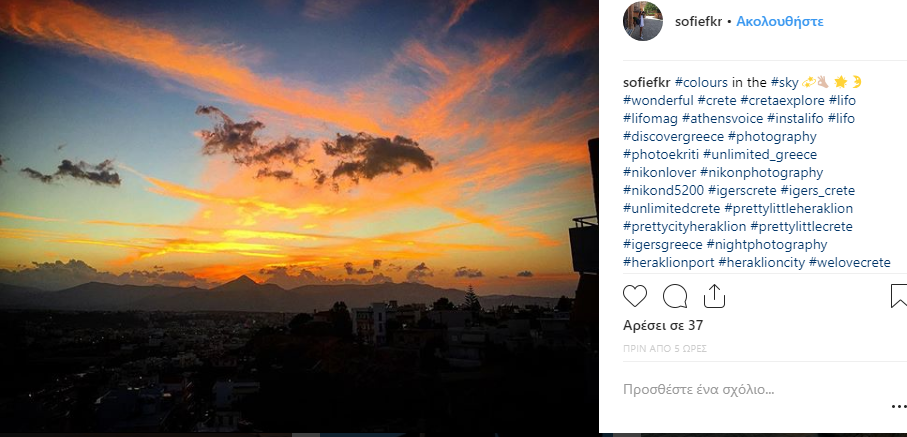Viewport: 907px width, 437px height.
Task: Open the #nikond5200 hashtag
Action: [x=662, y=190]
